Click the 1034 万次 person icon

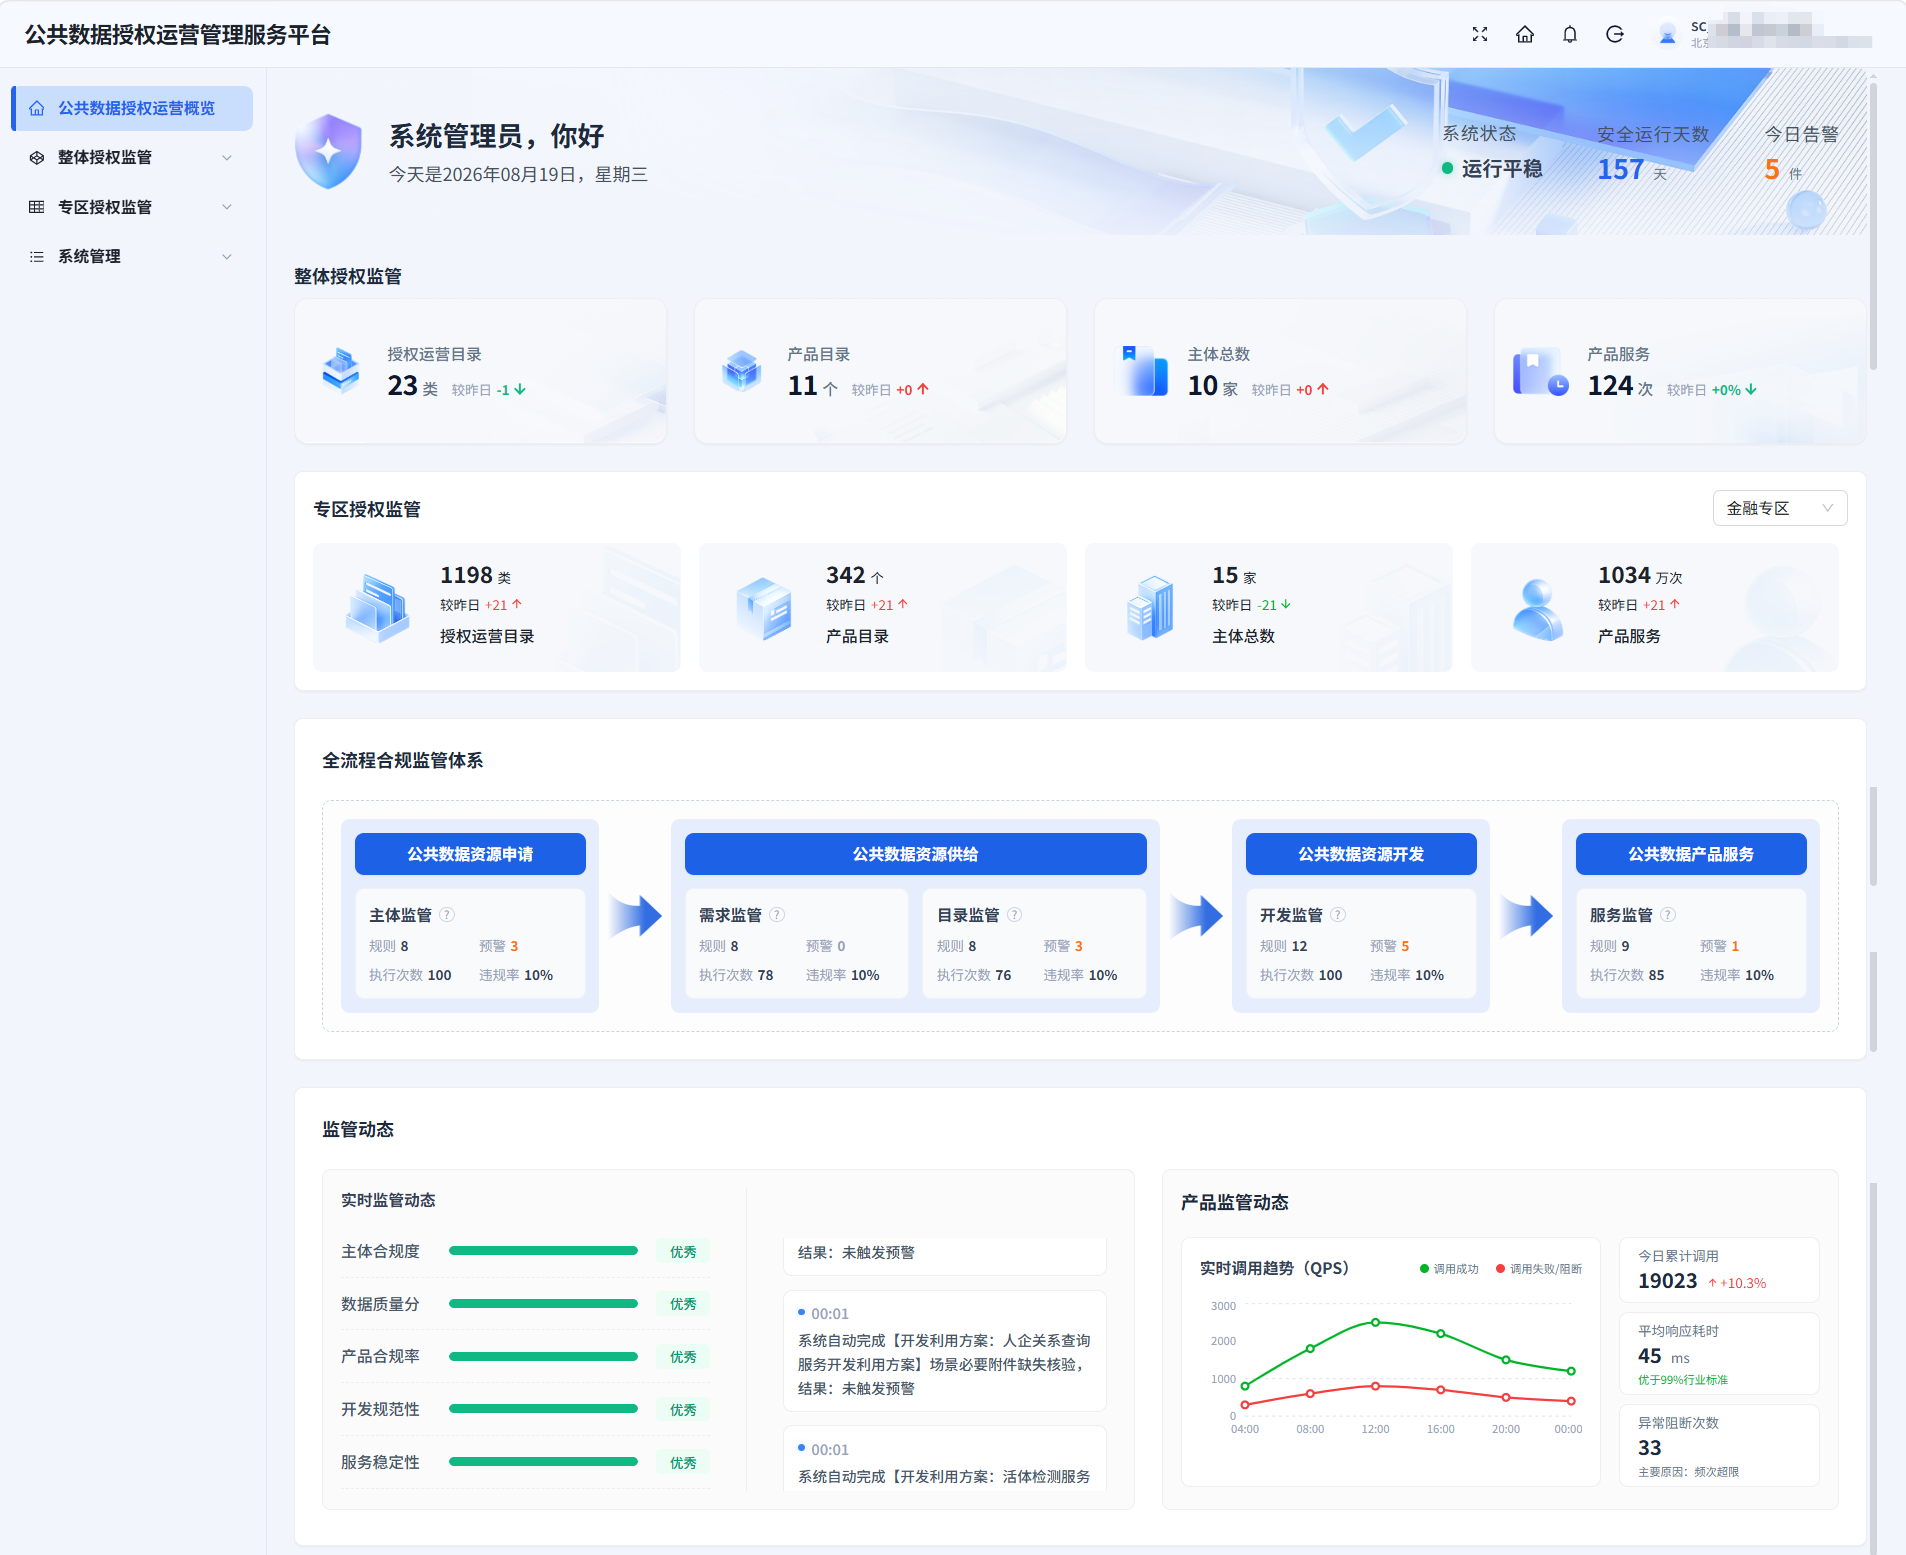coord(1537,609)
